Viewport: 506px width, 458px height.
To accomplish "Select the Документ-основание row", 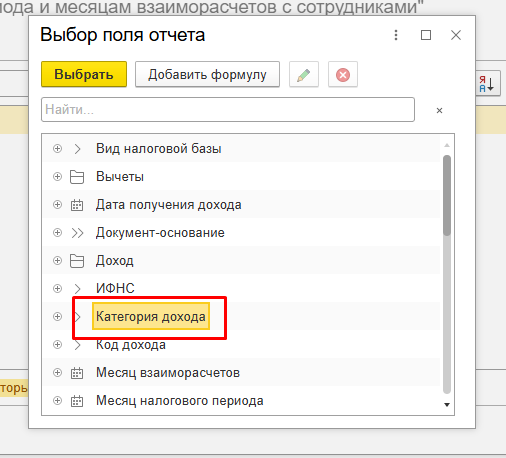I will (x=241, y=232).
